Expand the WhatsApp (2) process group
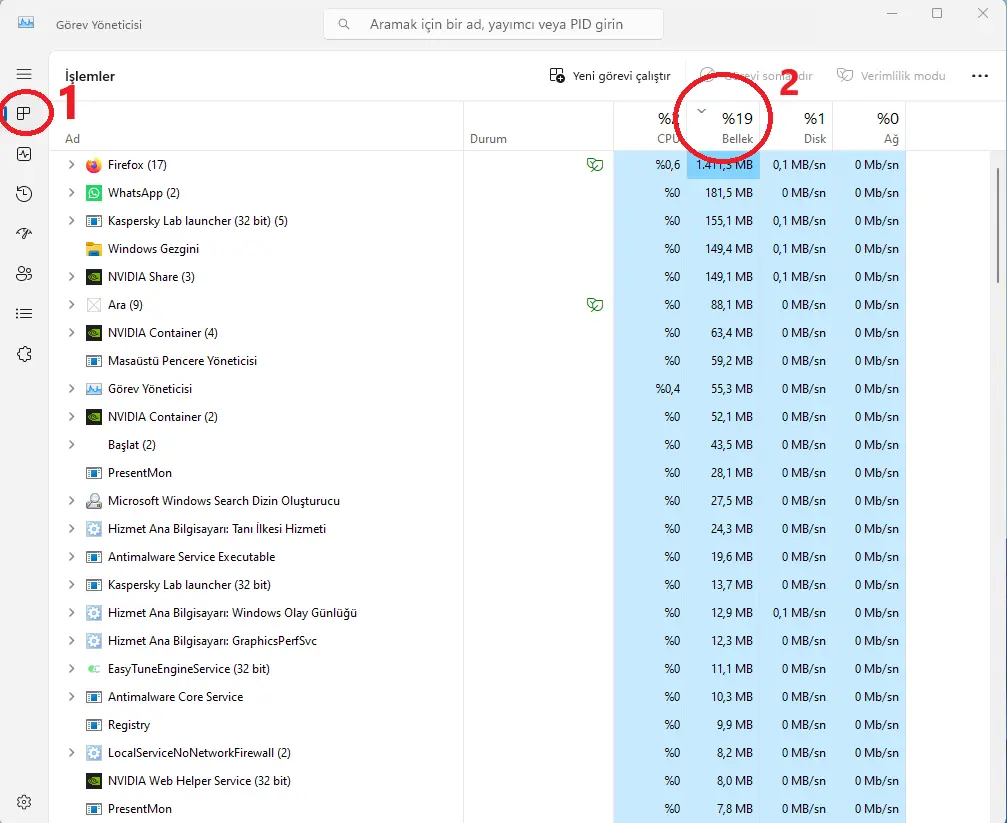The width and height of the screenshot is (1007, 823). click(x=71, y=193)
